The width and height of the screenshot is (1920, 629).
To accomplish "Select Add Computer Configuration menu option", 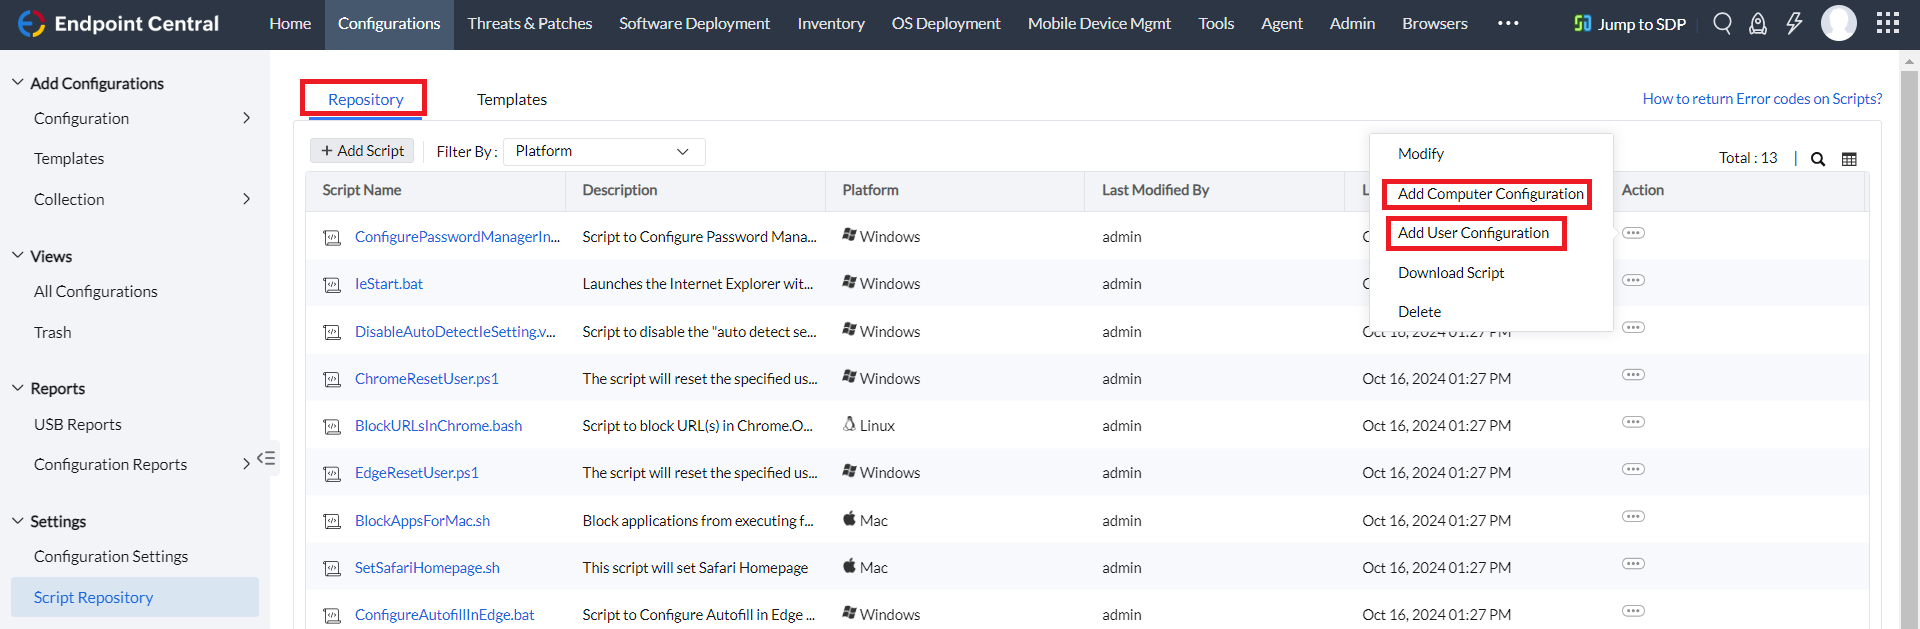I will pyautogui.click(x=1489, y=194).
